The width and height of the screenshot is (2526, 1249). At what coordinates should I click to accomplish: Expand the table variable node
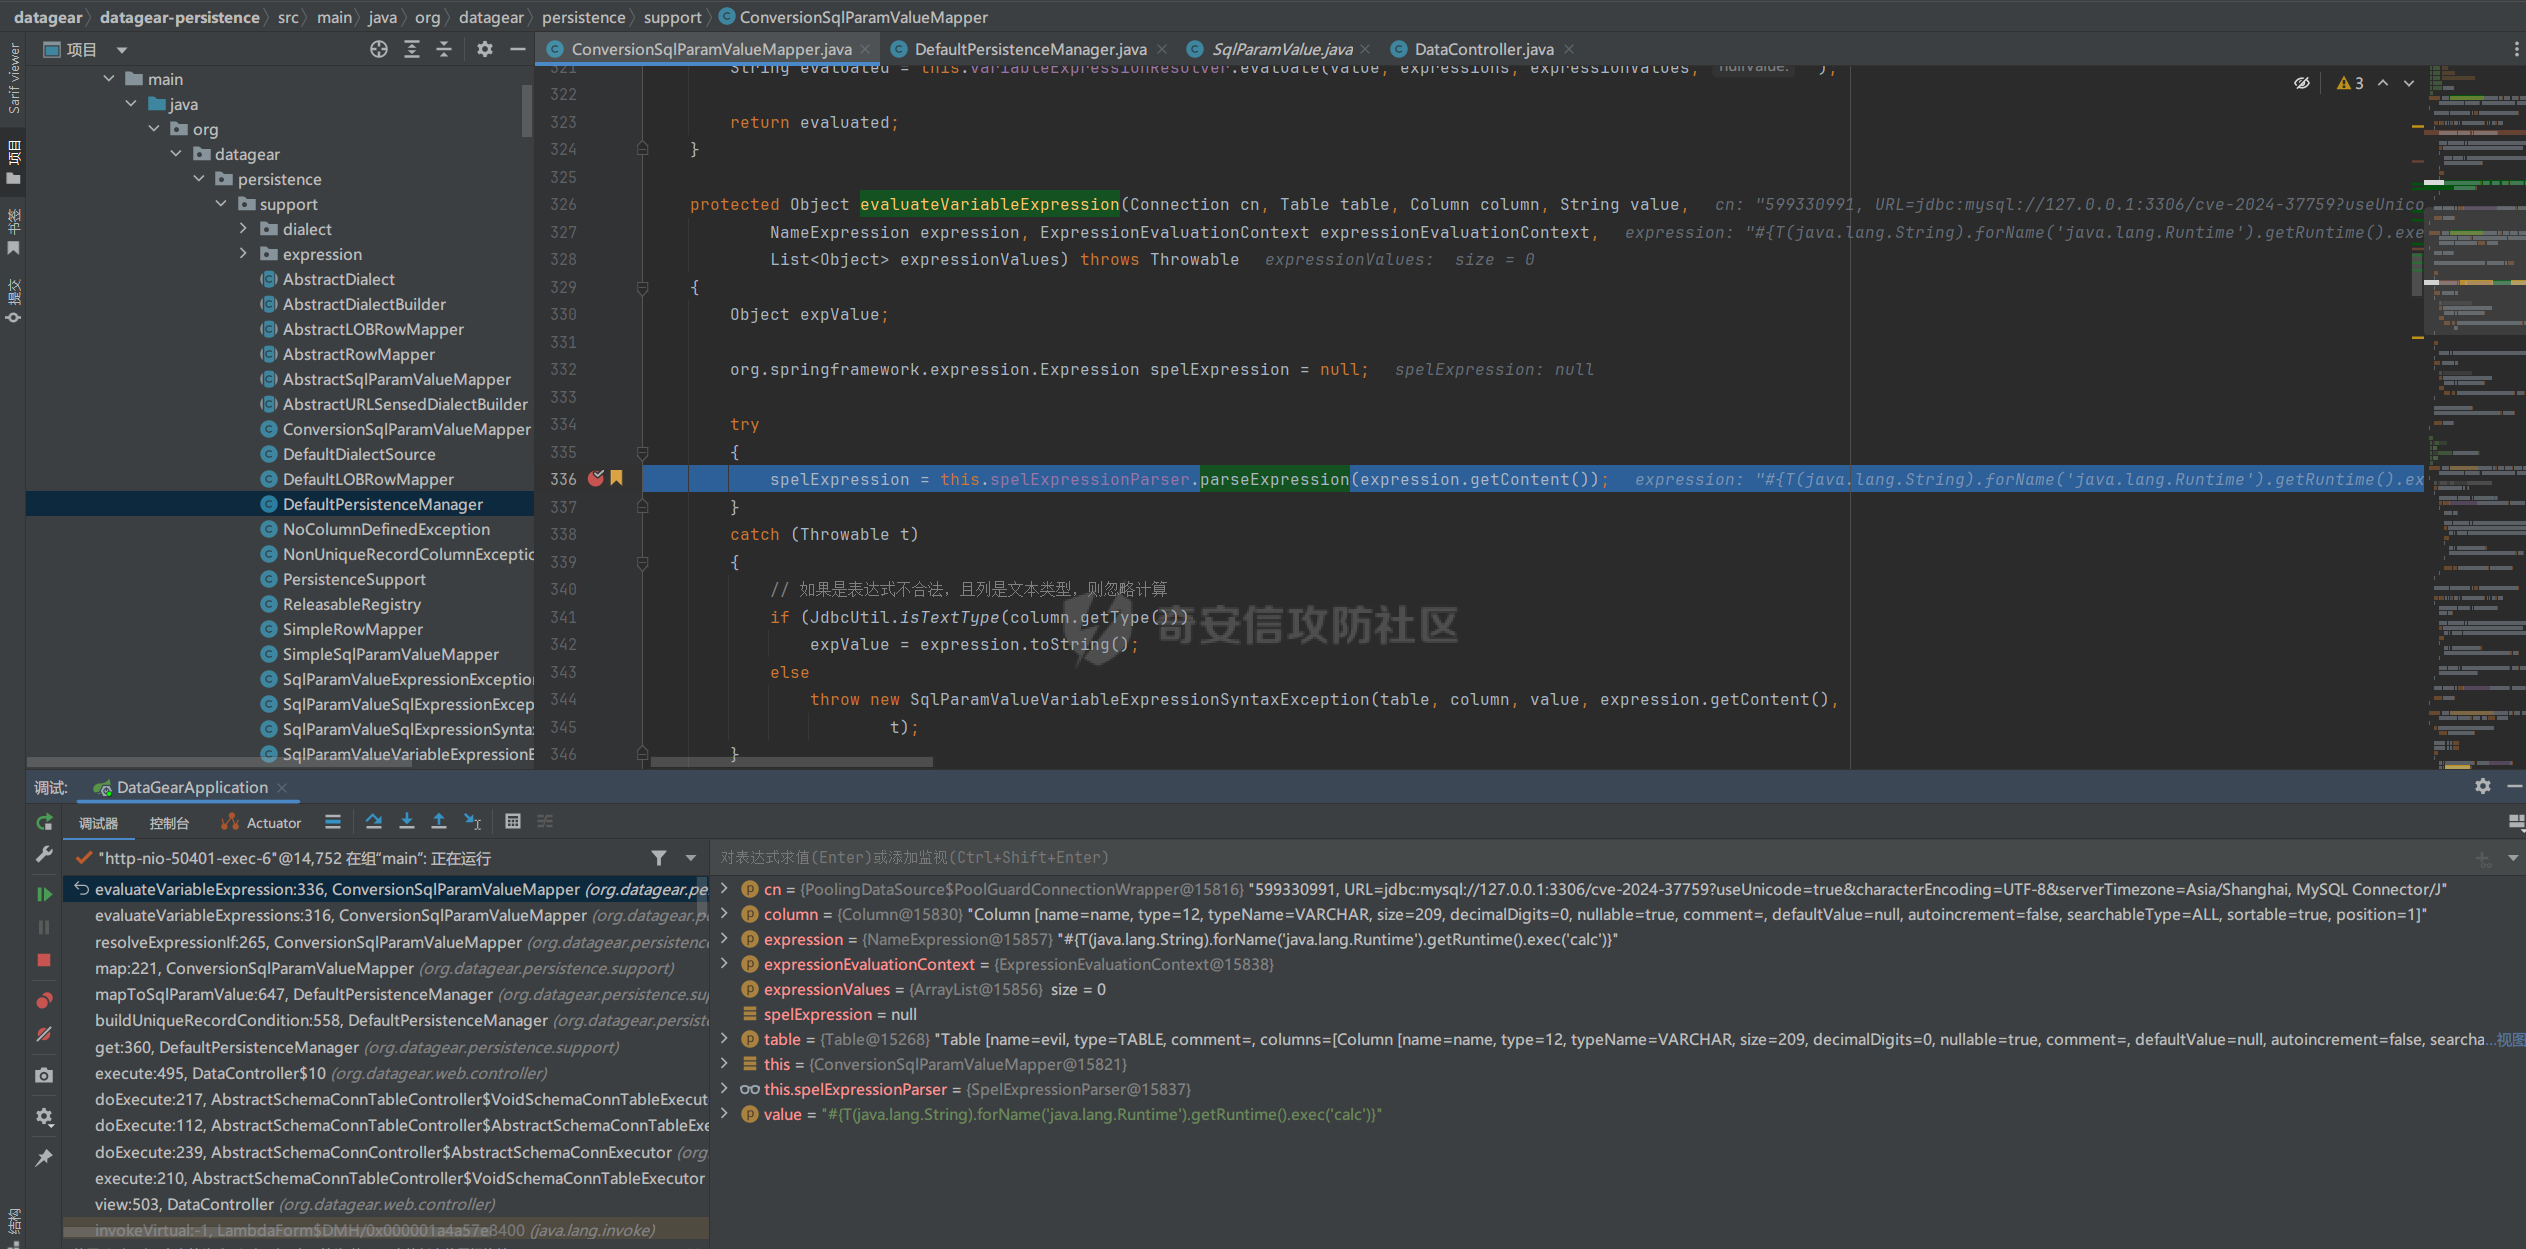(724, 1038)
